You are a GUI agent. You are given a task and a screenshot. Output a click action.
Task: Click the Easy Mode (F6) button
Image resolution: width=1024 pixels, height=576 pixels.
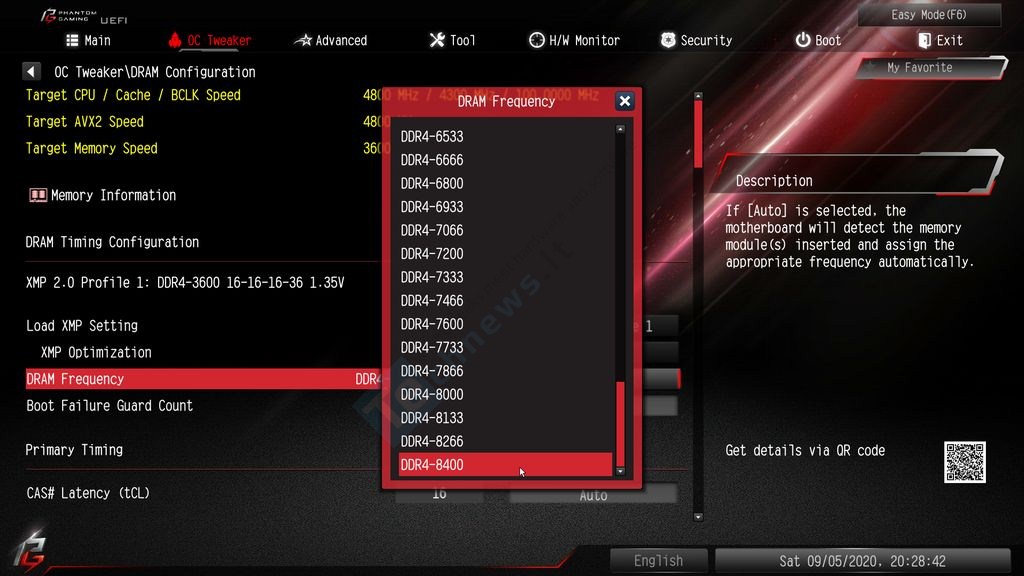929,14
